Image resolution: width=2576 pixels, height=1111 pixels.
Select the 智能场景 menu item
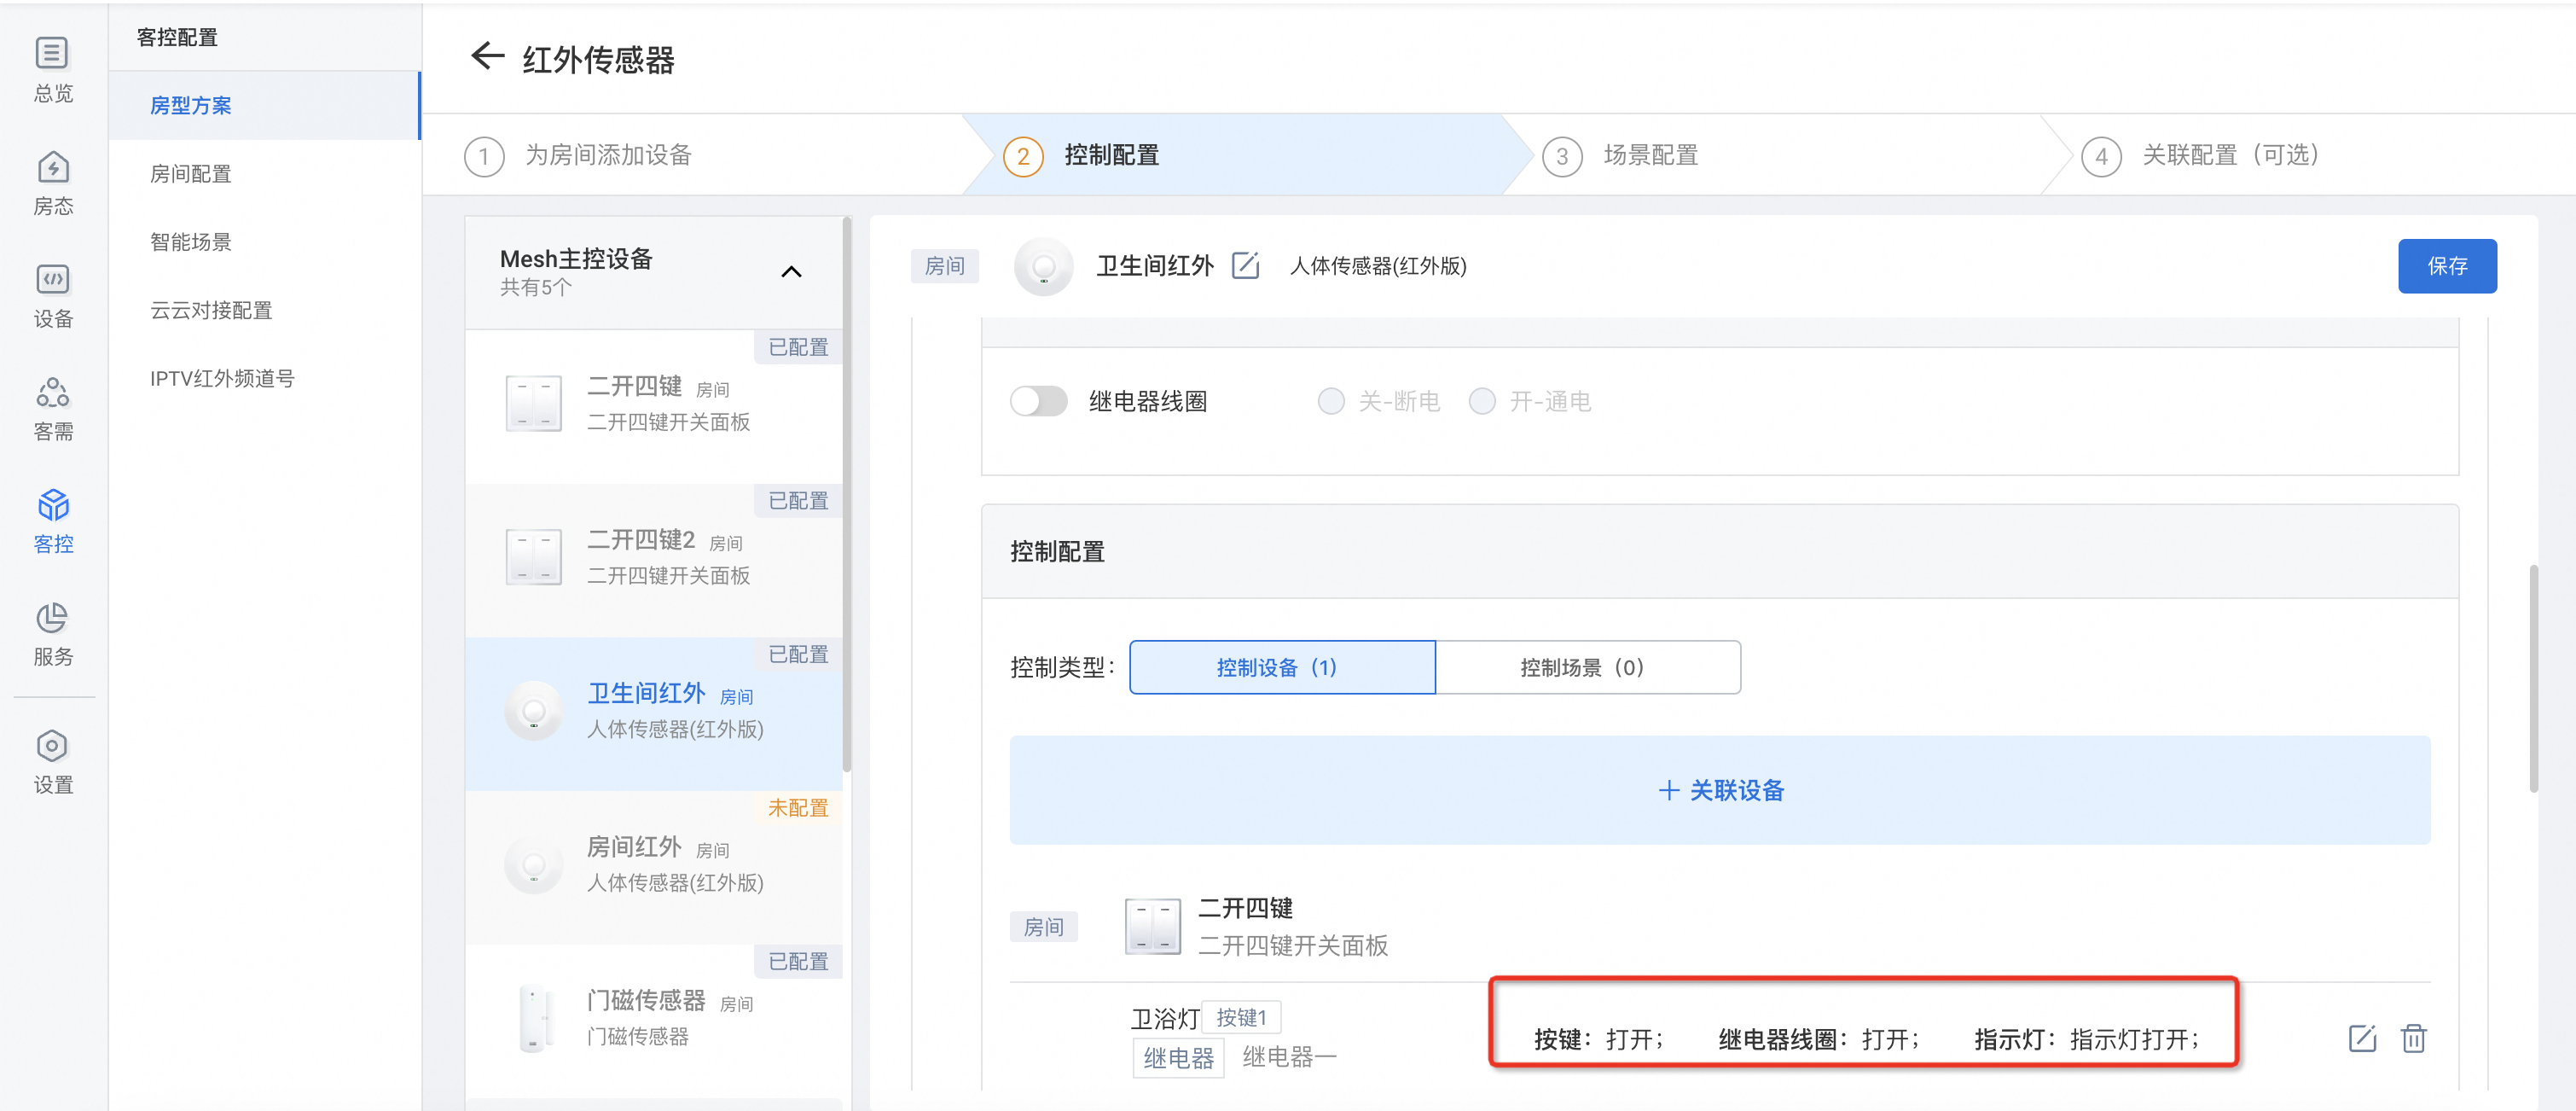[x=264, y=242]
